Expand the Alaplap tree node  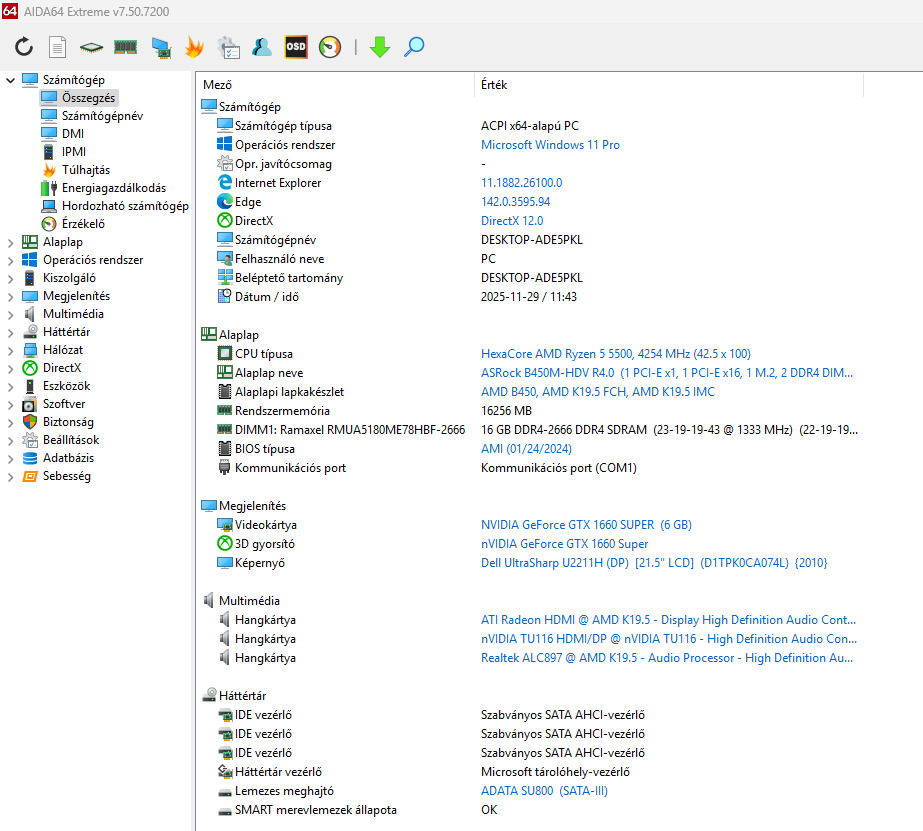[10, 242]
